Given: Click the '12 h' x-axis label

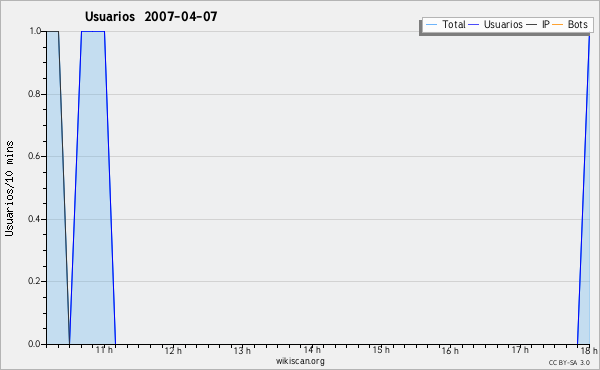Looking at the screenshot, I should tap(173, 350).
